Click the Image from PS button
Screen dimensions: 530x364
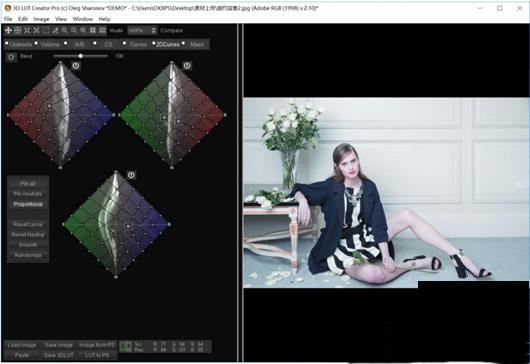[x=97, y=345]
